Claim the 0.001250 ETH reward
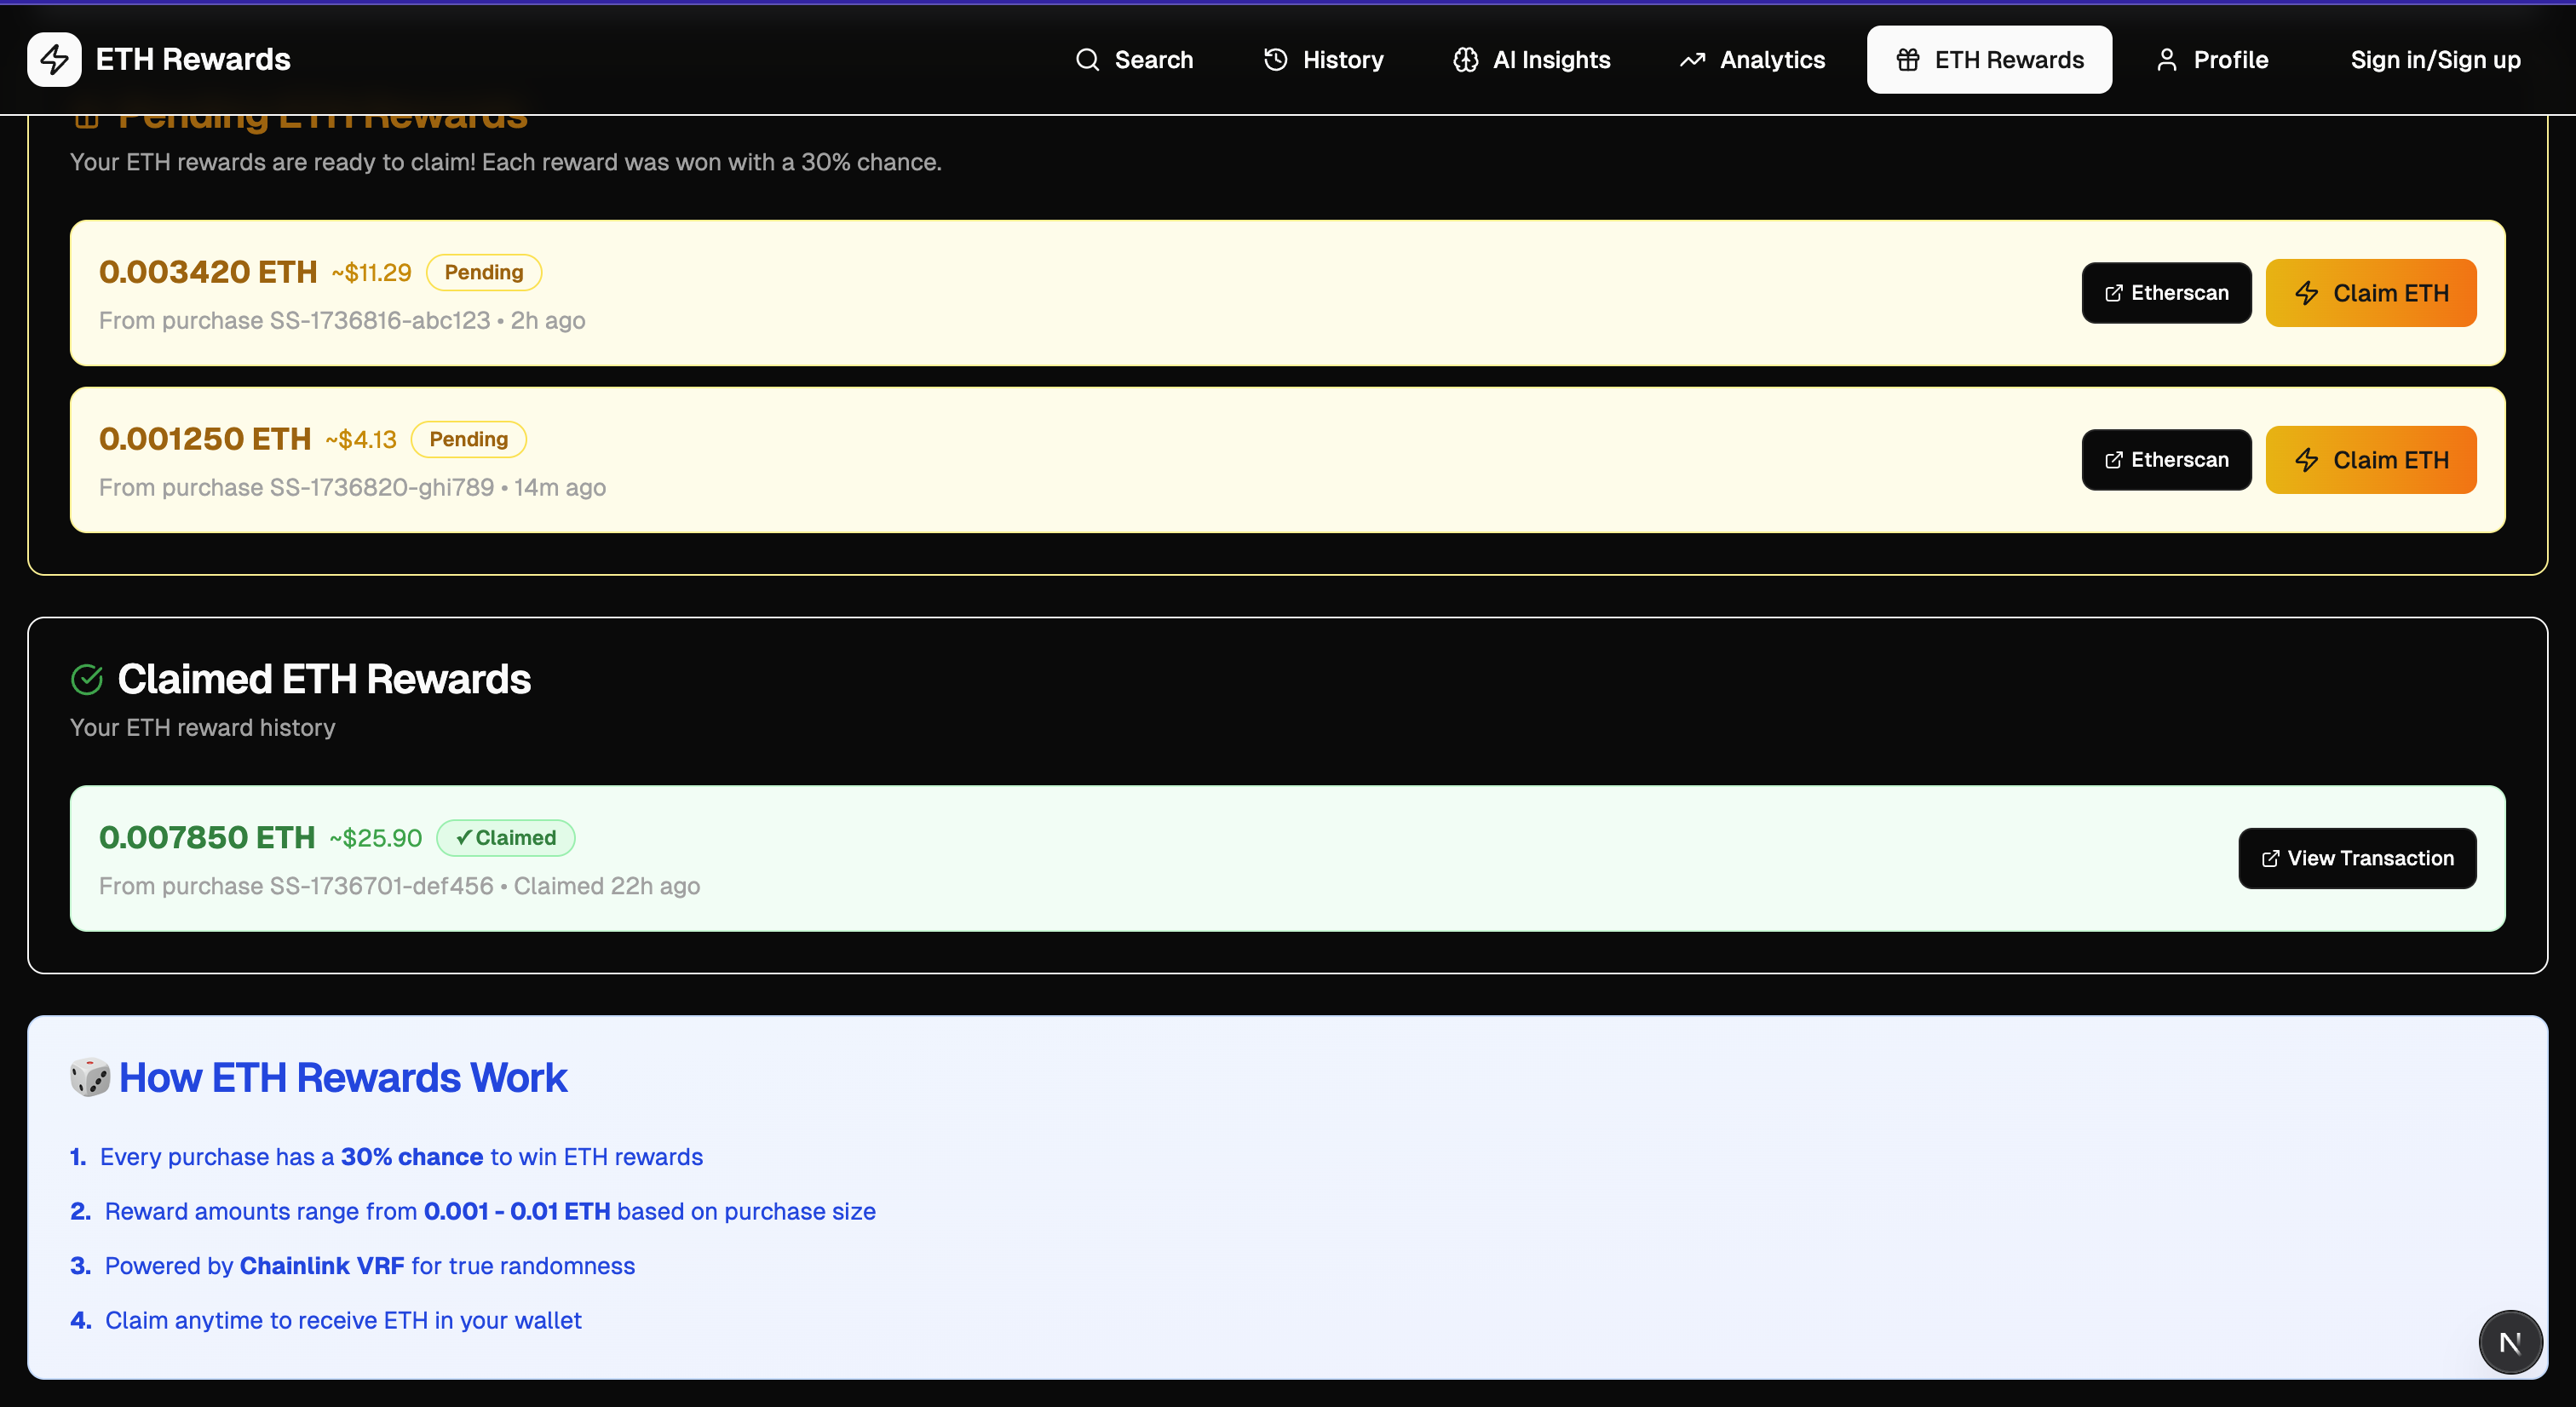 point(2370,460)
